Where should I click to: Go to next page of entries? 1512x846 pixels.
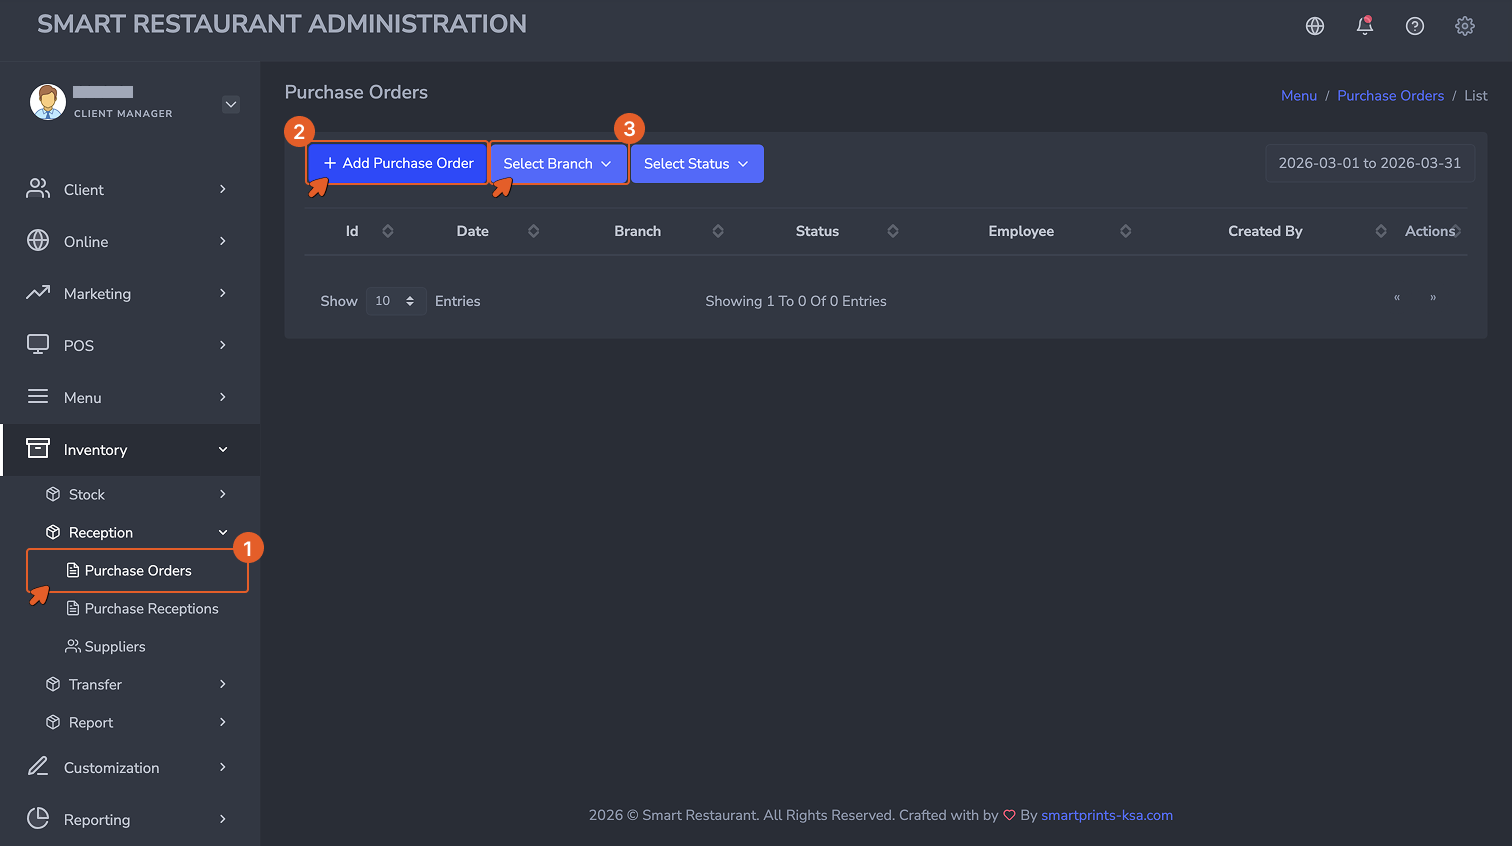[1433, 298]
